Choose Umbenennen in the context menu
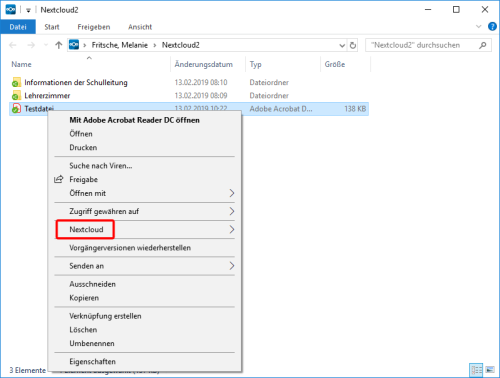Viewport: 500px width, 378px height. point(145,343)
